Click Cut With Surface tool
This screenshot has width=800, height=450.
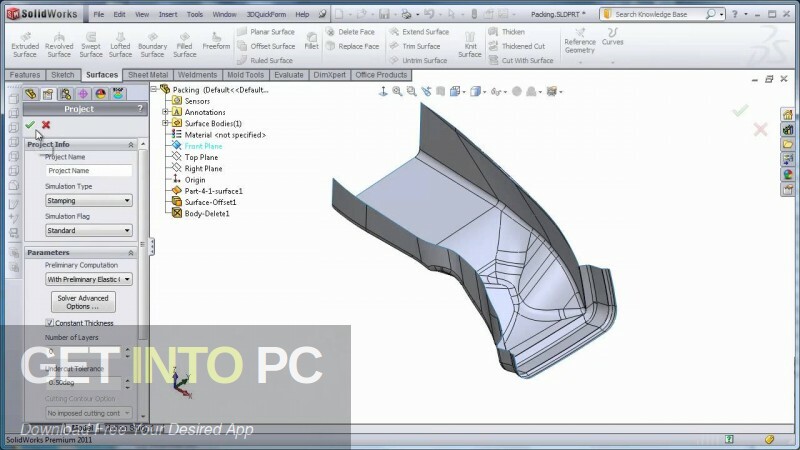[521, 60]
